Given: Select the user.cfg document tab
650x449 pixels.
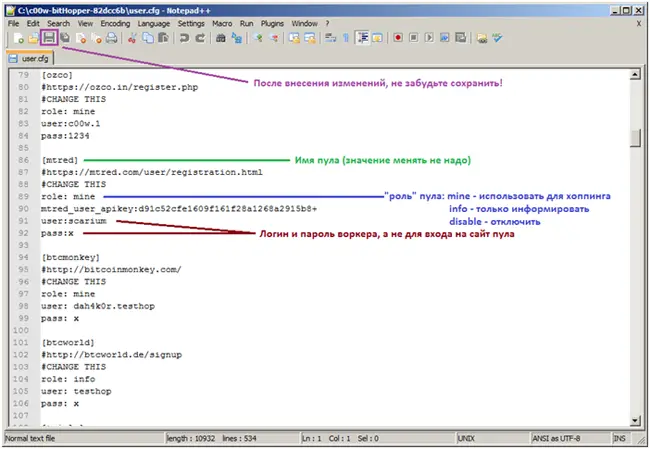Looking at the screenshot, I should tap(35, 58).
